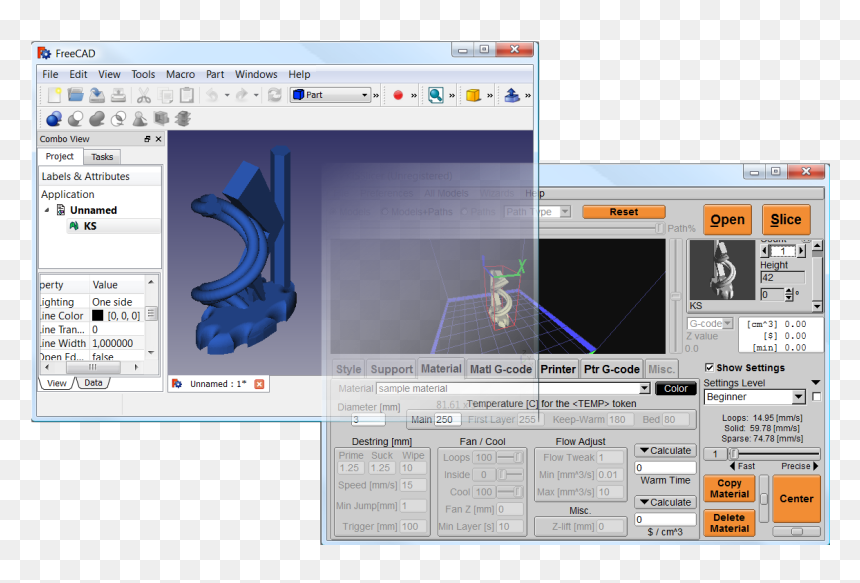Click the Cut scissors icon

tap(144, 95)
